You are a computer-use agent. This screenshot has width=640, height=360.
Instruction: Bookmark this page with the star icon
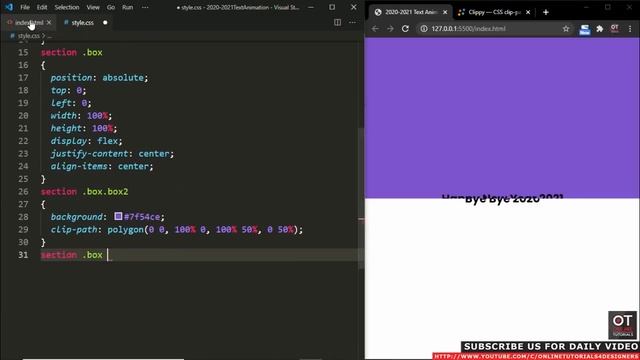[x=566, y=29]
